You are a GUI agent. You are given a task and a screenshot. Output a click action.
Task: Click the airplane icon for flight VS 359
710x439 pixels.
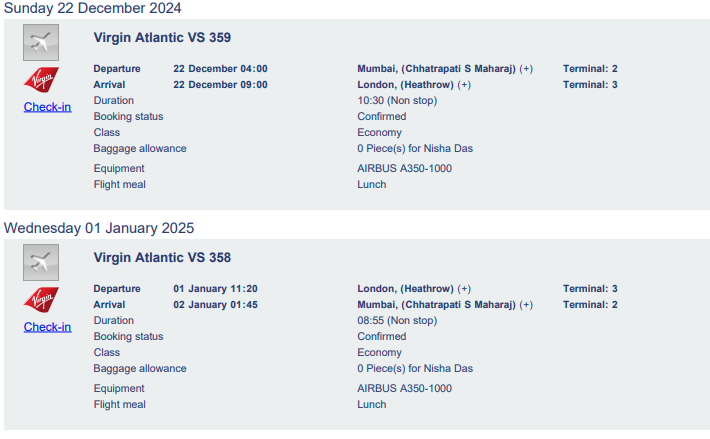pos(41,43)
